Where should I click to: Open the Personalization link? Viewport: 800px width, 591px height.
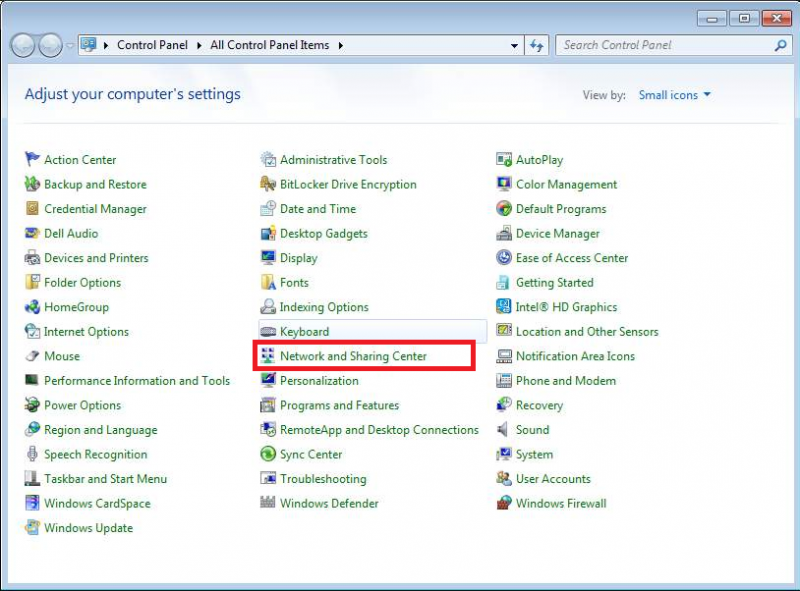(x=319, y=381)
